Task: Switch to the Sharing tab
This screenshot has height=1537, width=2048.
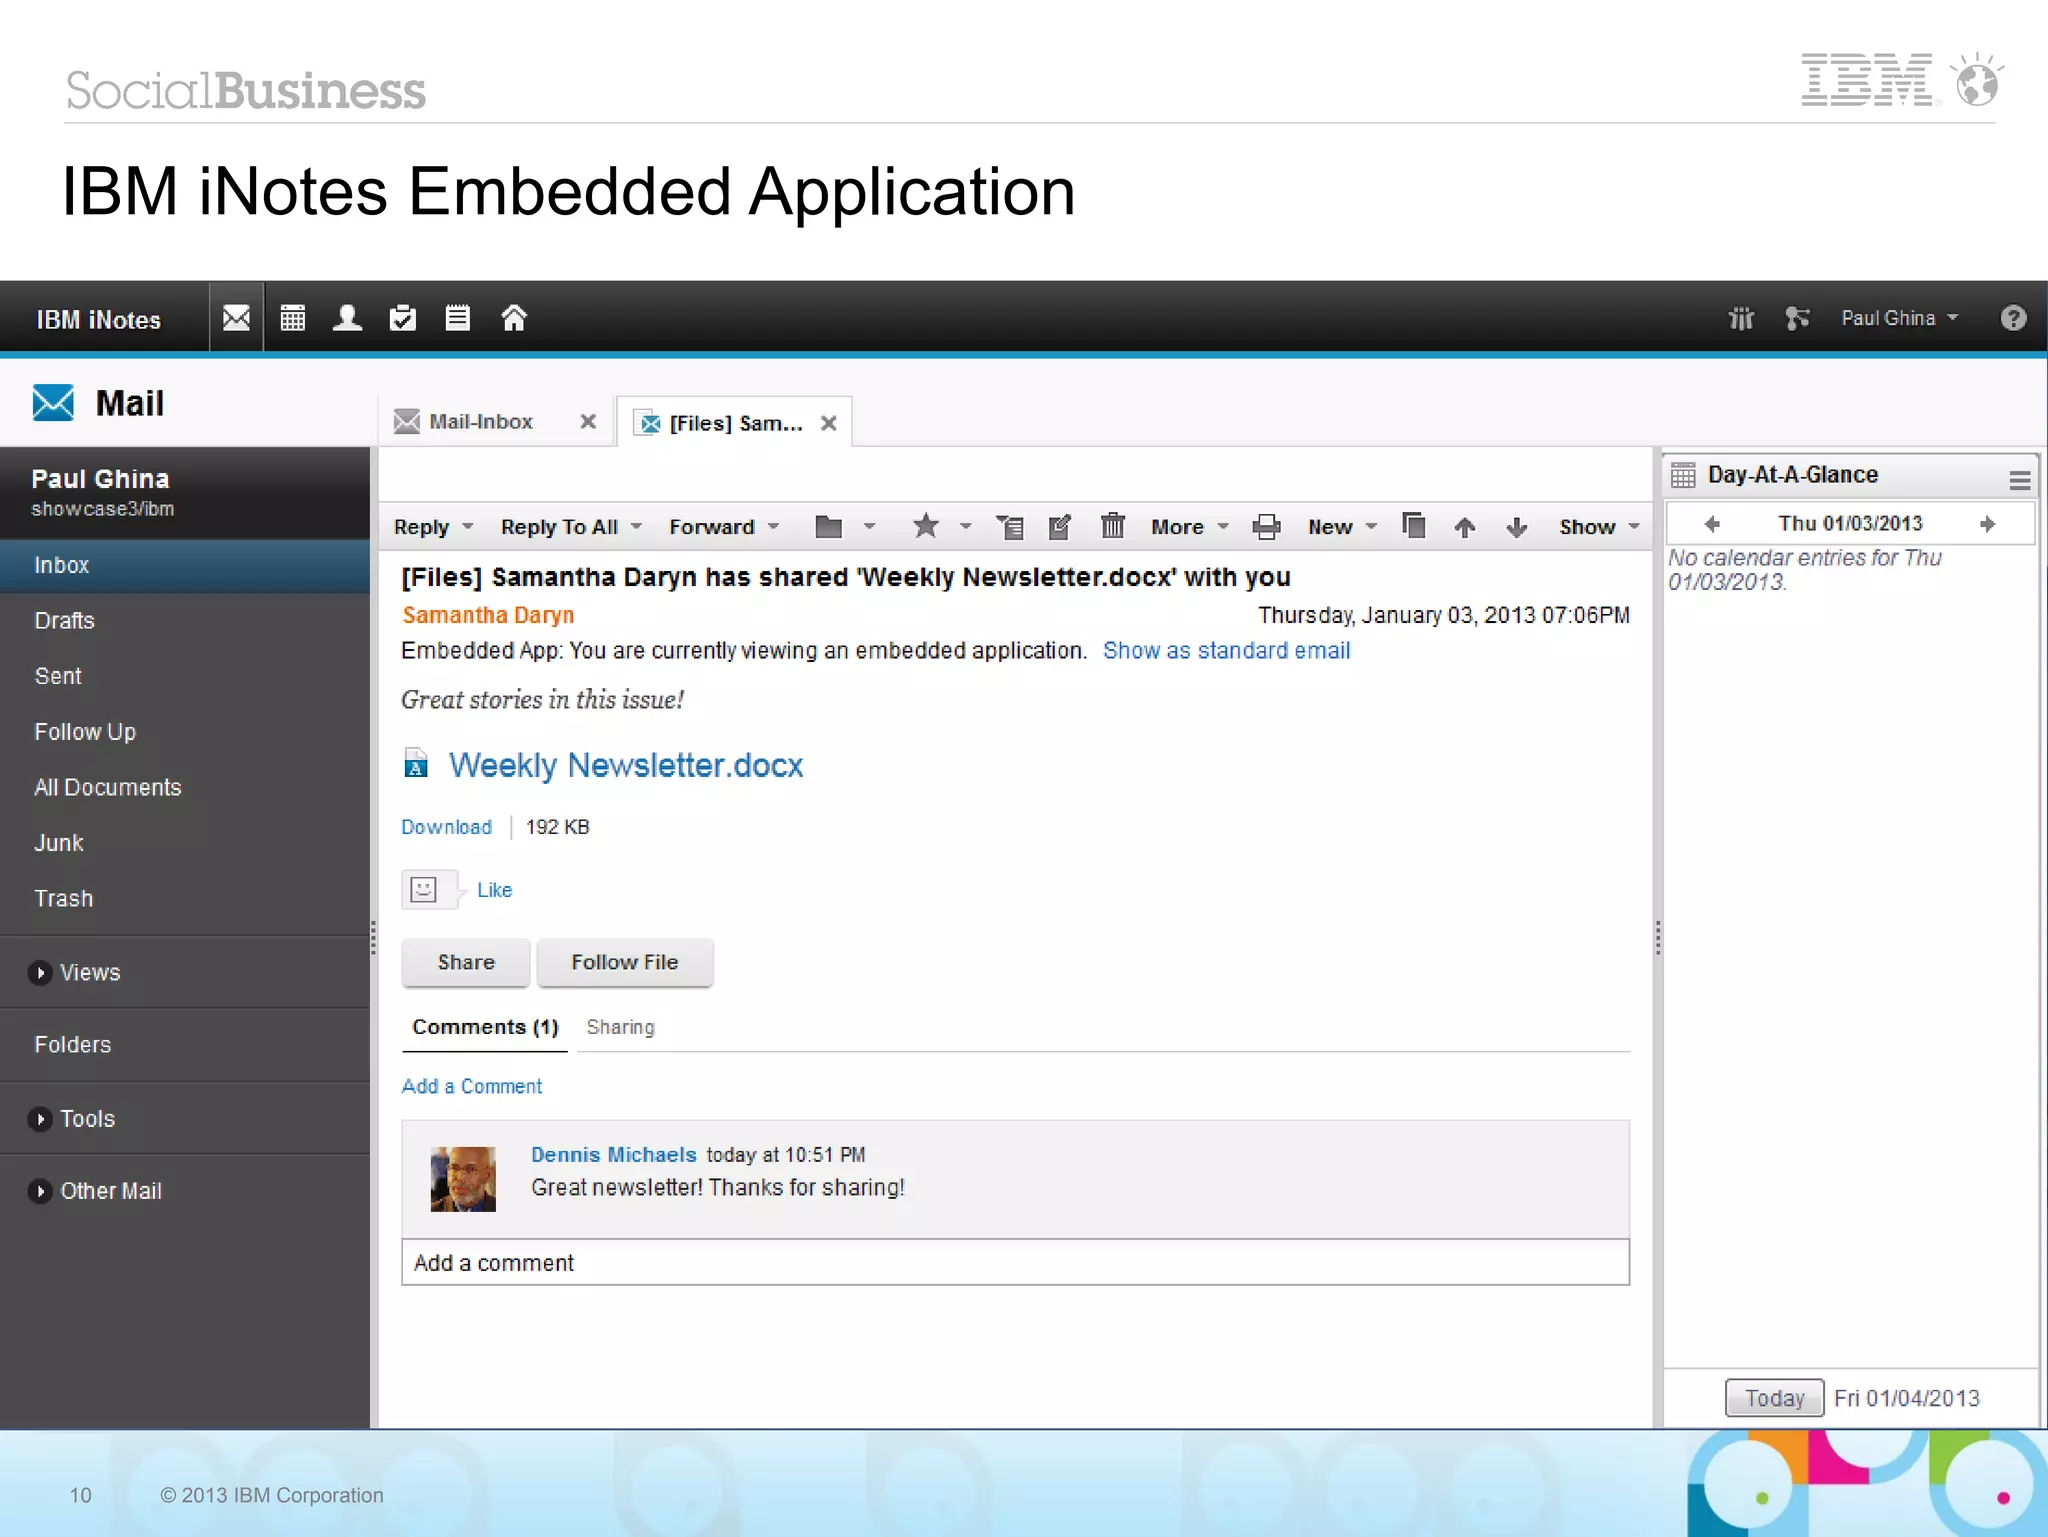Action: click(x=620, y=1027)
